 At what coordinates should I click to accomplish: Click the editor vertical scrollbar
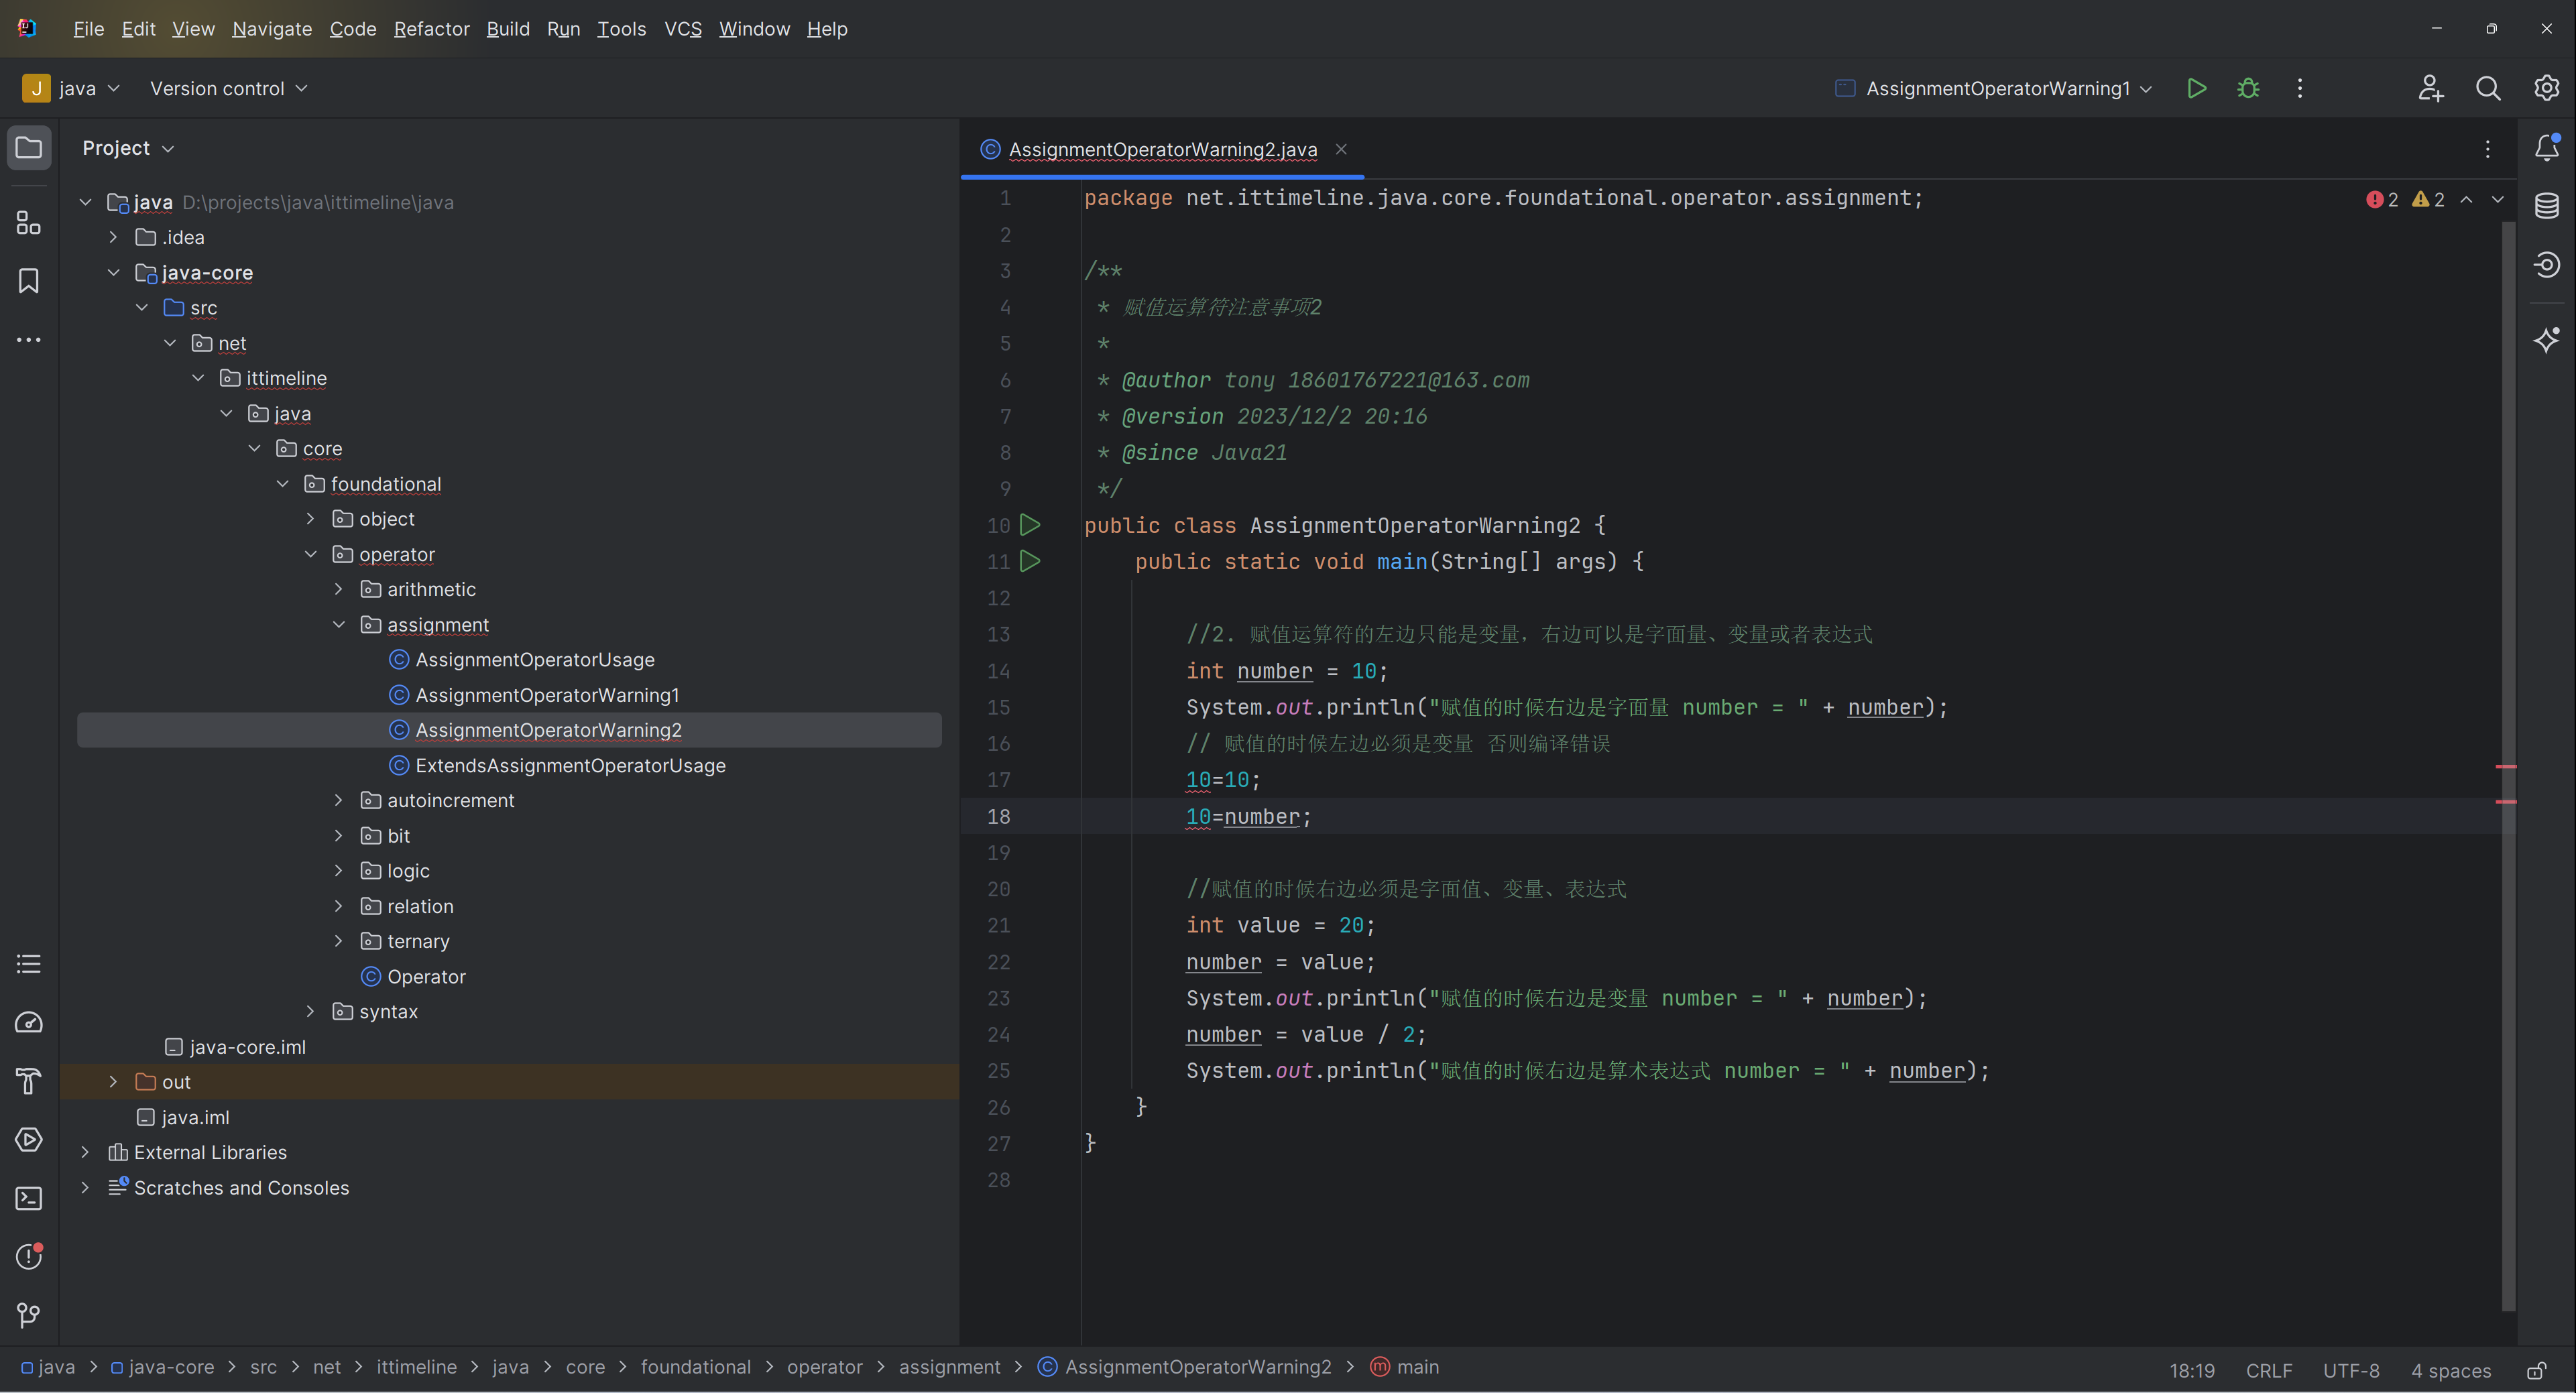click(2507, 765)
